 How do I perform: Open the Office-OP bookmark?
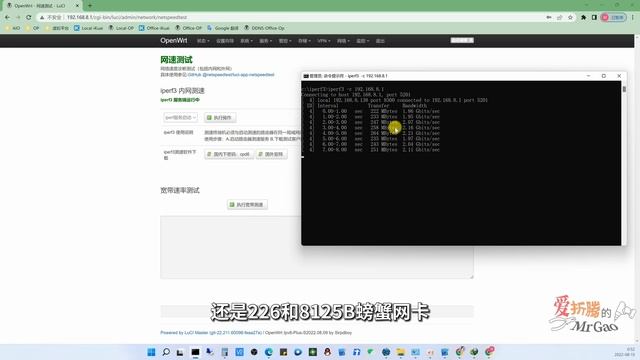click(189, 28)
